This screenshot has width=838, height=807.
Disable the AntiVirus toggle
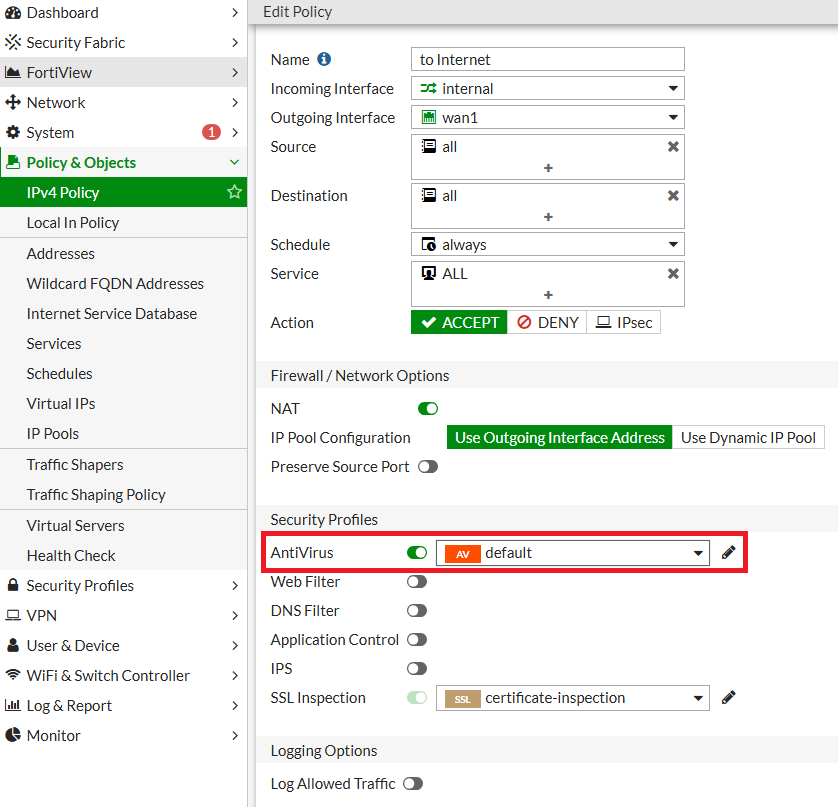tap(417, 553)
